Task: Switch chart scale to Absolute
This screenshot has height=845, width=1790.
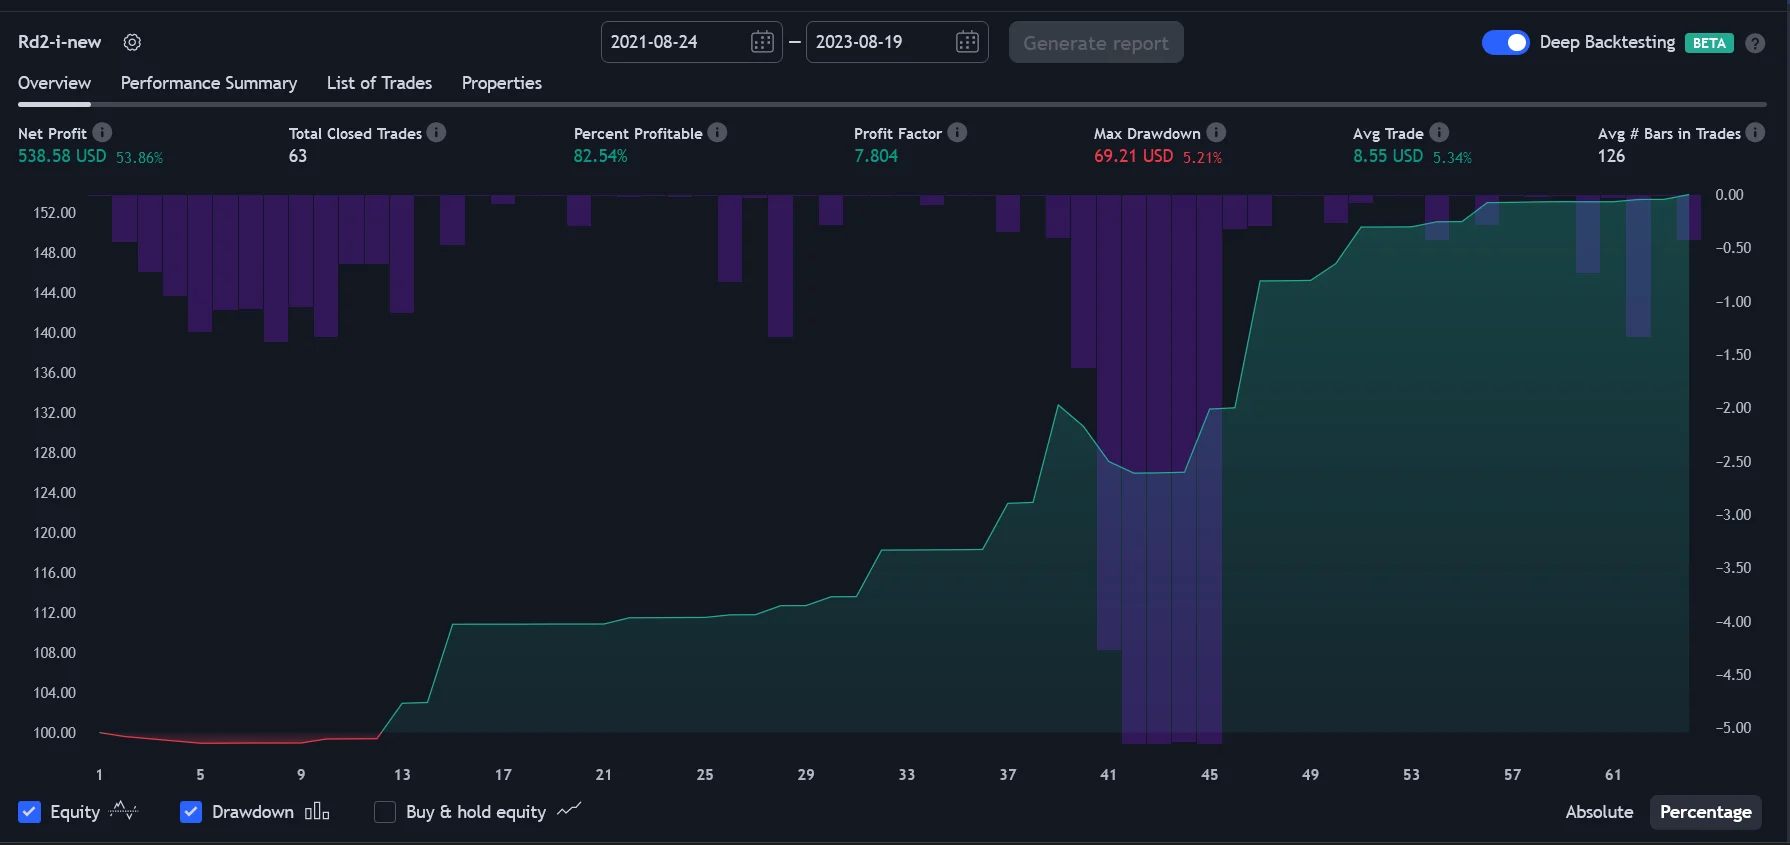Action: pyautogui.click(x=1599, y=812)
